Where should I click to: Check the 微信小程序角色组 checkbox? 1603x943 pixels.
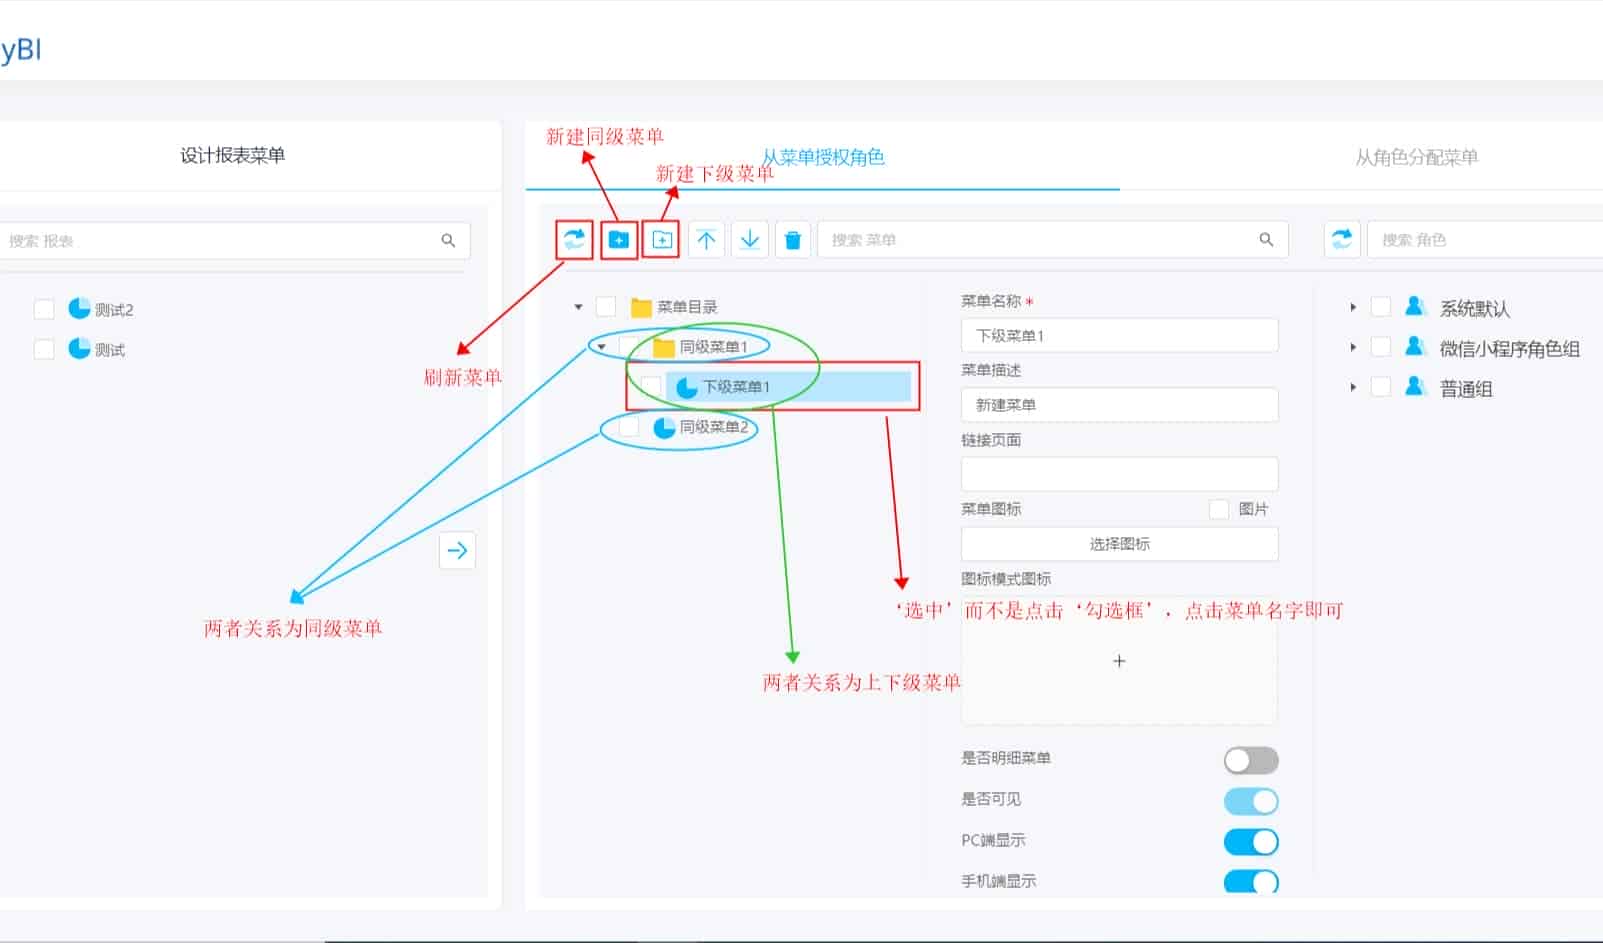pos(1381,347)
